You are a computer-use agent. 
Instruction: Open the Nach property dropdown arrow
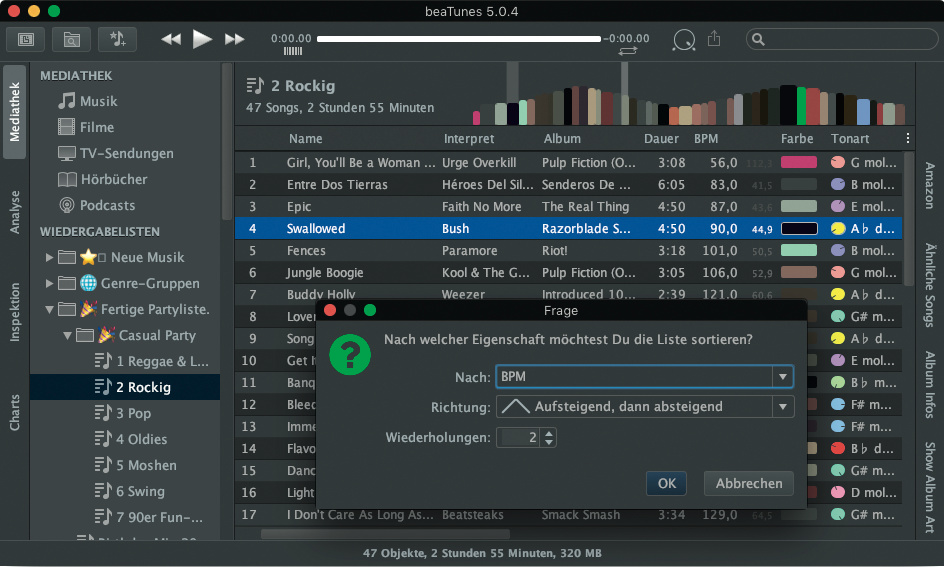tap(782, 377)
